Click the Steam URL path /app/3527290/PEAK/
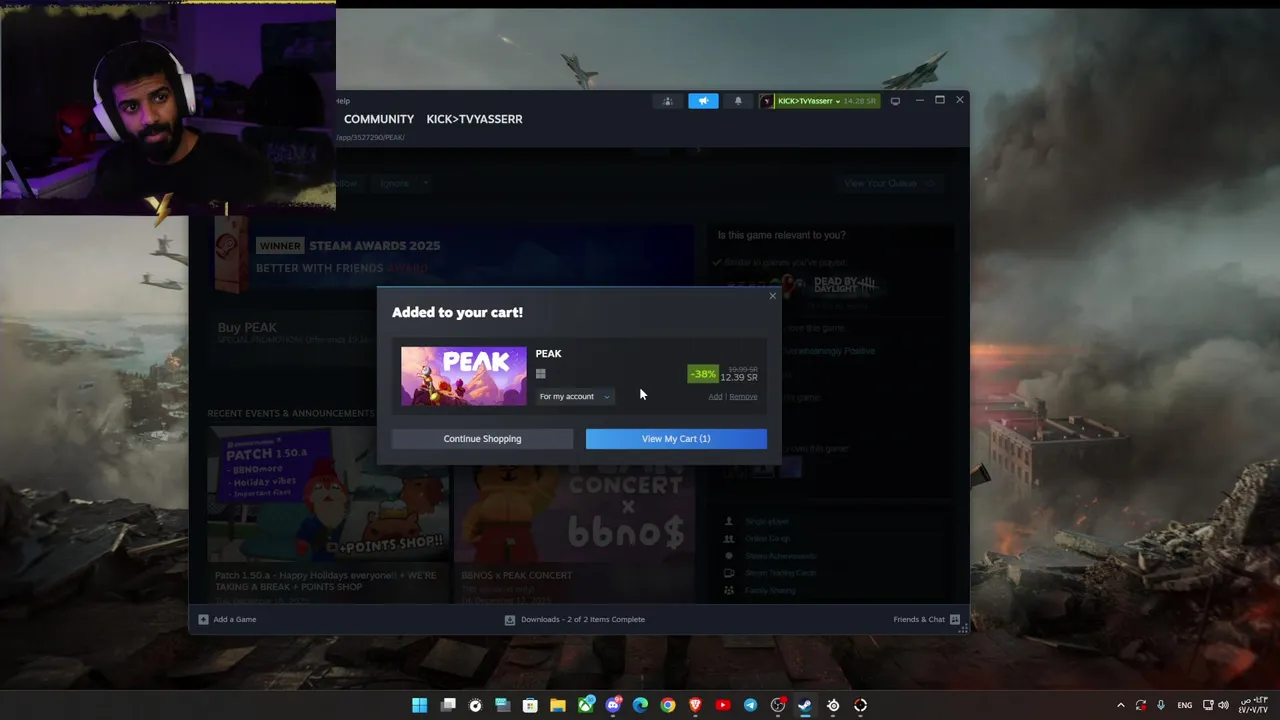The width and height of the screenshot is (1280, 720). point(370,137)
